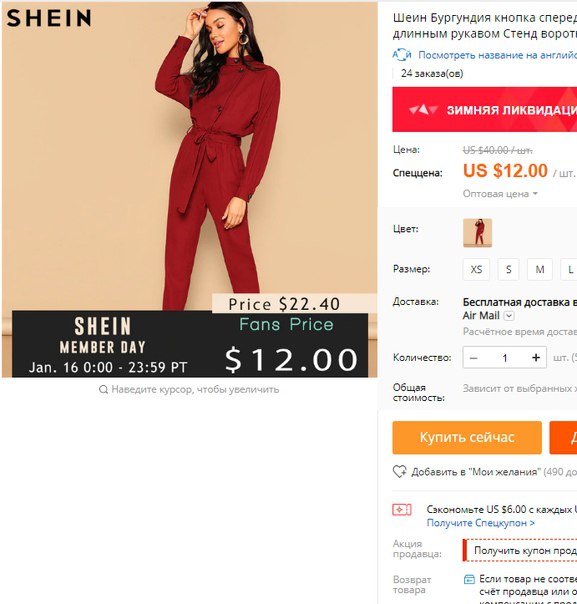Click the plus quantity button
Screen dimensions: 577x604
pyautogui.click(x=536, y=358)
